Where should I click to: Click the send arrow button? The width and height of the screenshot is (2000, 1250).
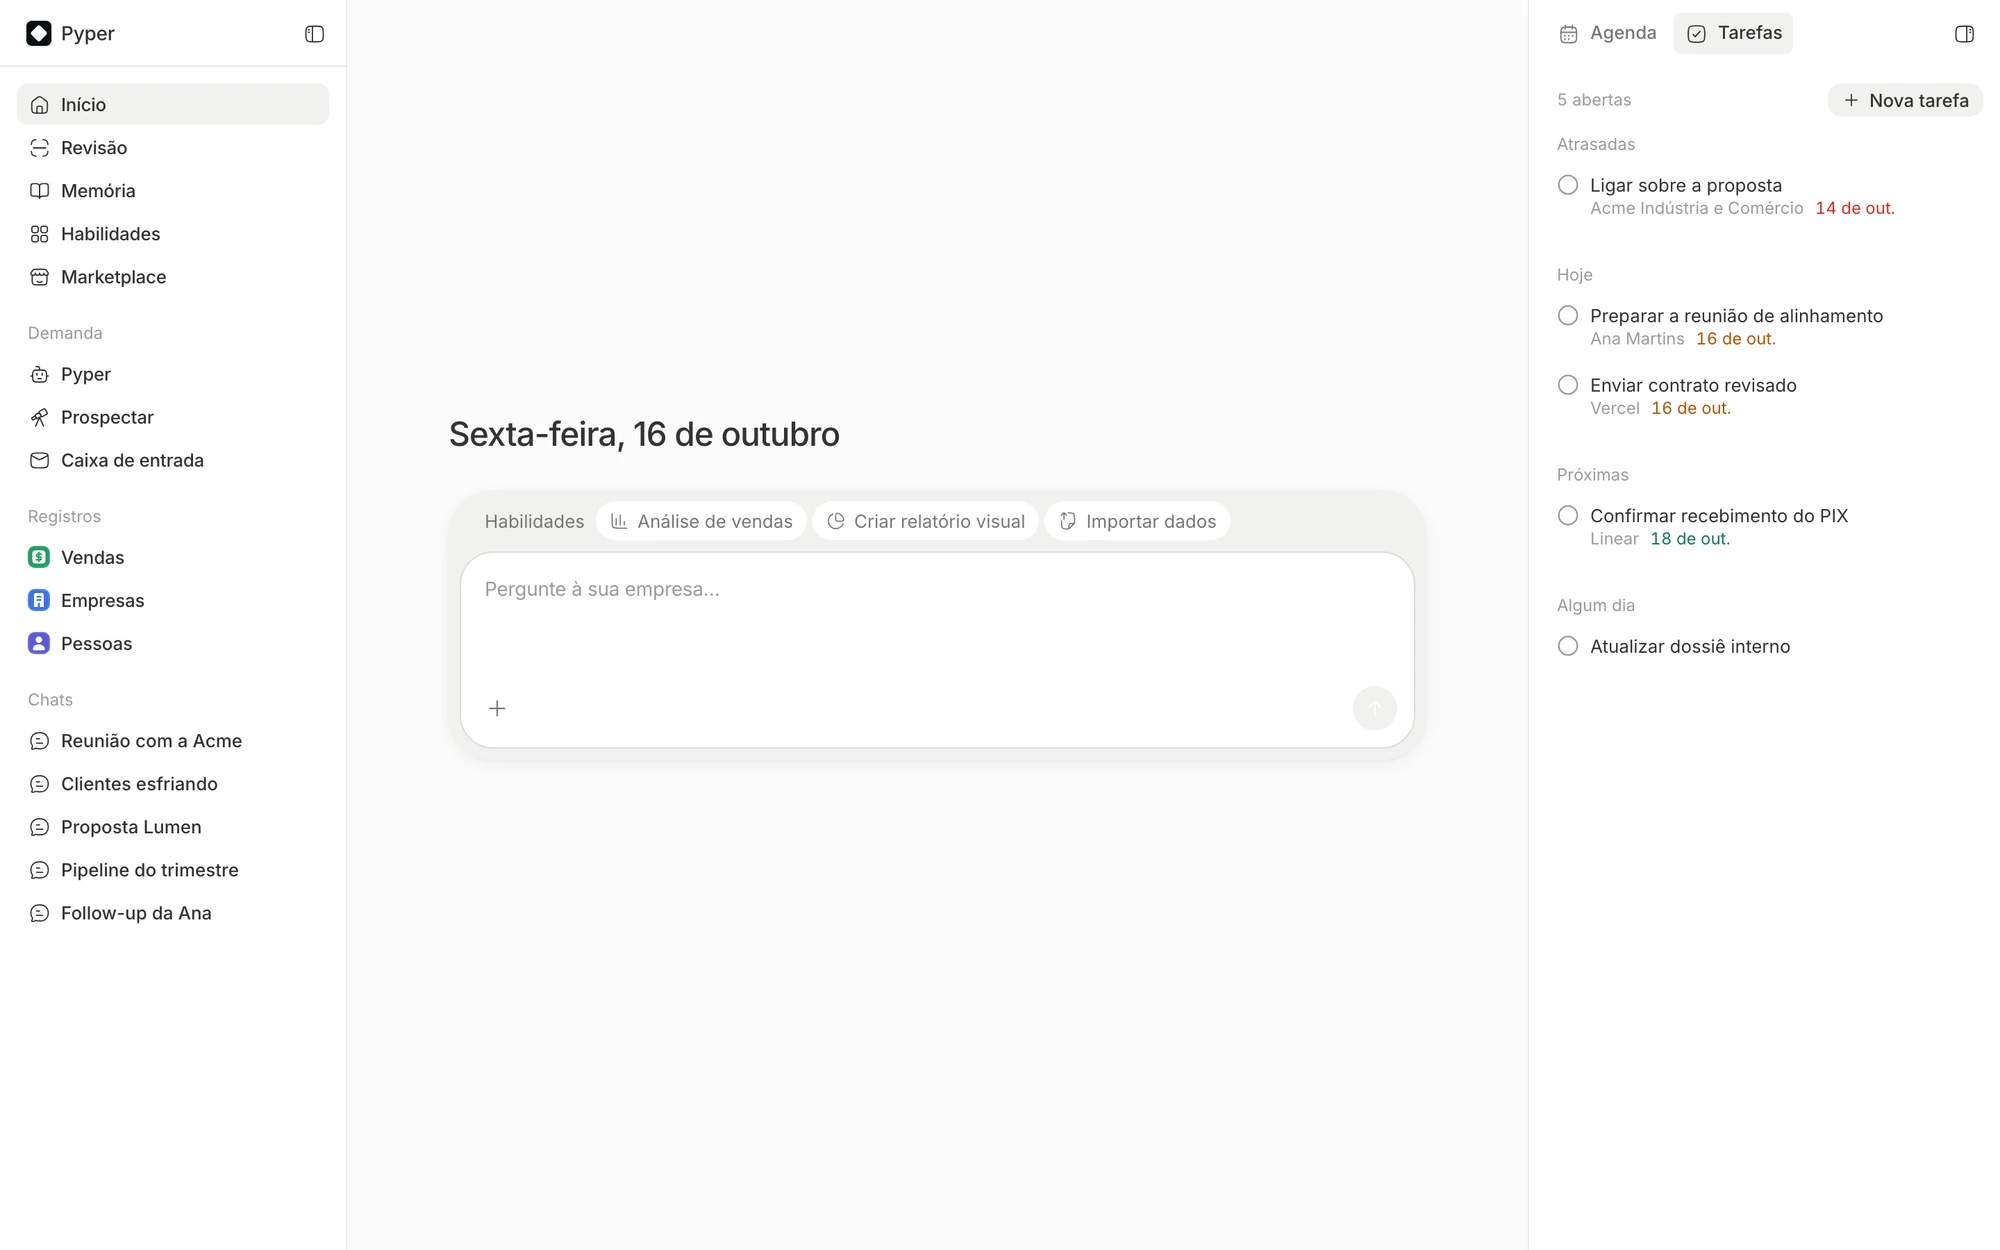coord(1374,708)
